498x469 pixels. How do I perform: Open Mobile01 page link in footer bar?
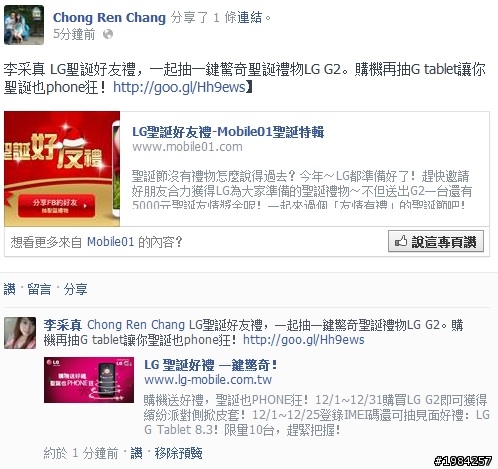[x=110, y=242]
